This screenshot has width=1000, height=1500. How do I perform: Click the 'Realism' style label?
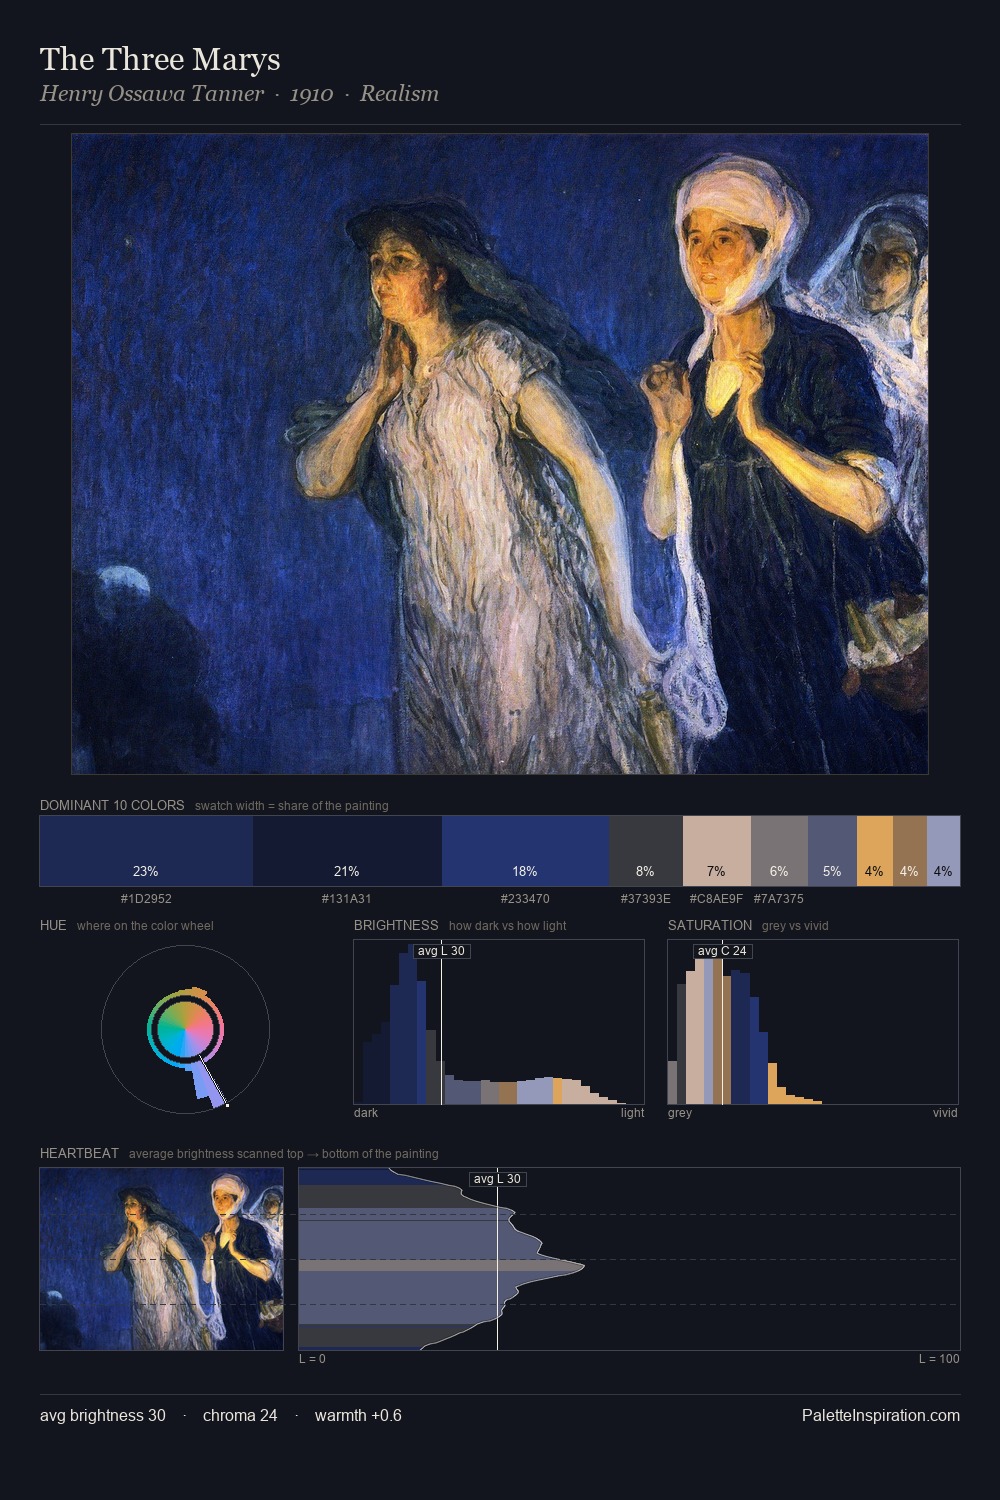(399, 94)
